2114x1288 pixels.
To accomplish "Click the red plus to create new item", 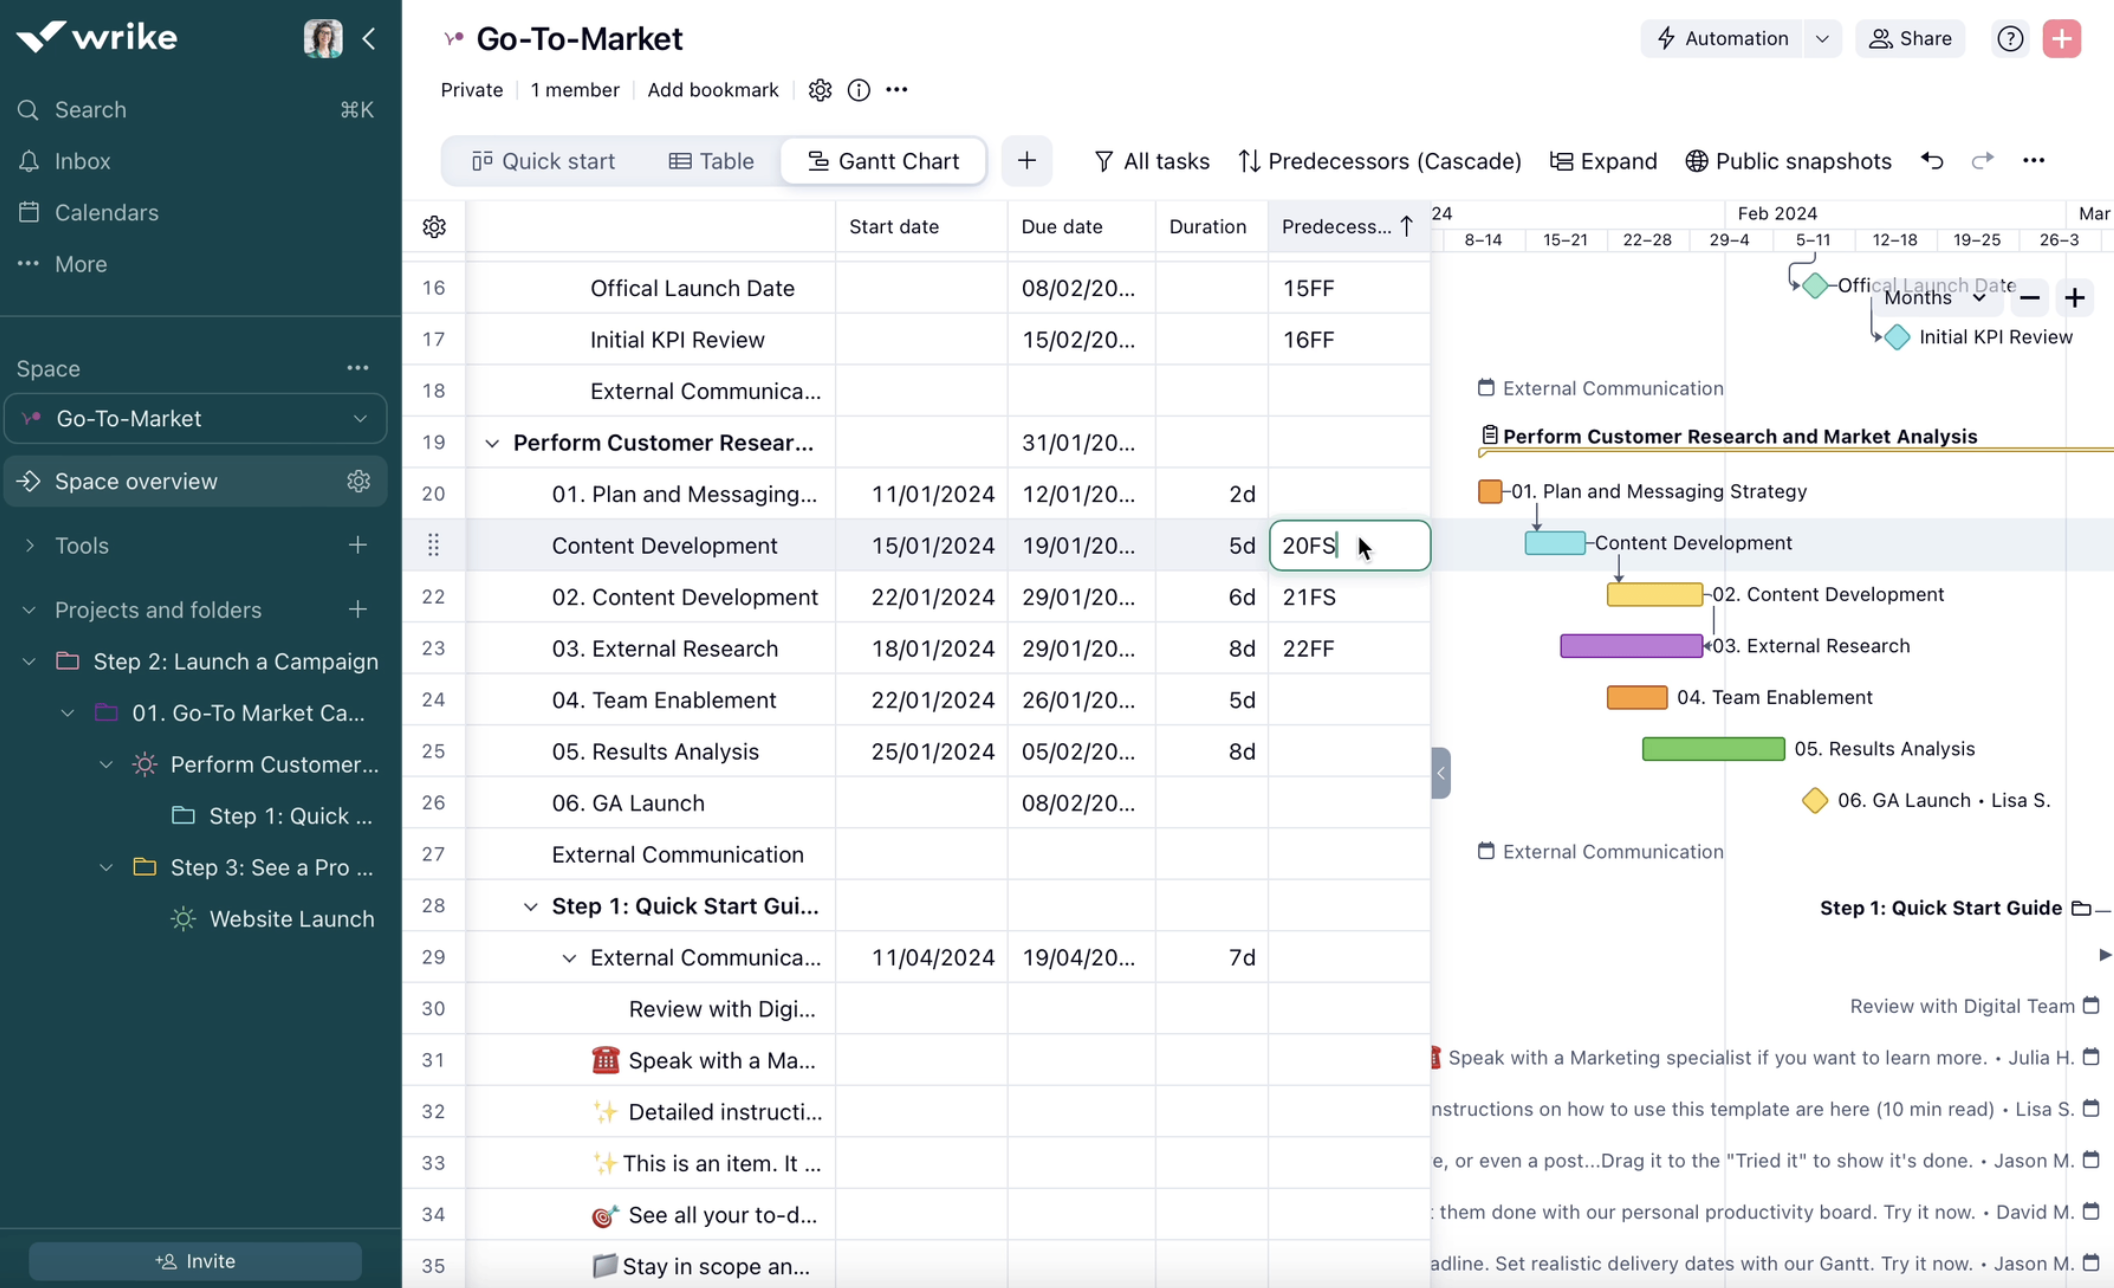I will point(2062,38).
